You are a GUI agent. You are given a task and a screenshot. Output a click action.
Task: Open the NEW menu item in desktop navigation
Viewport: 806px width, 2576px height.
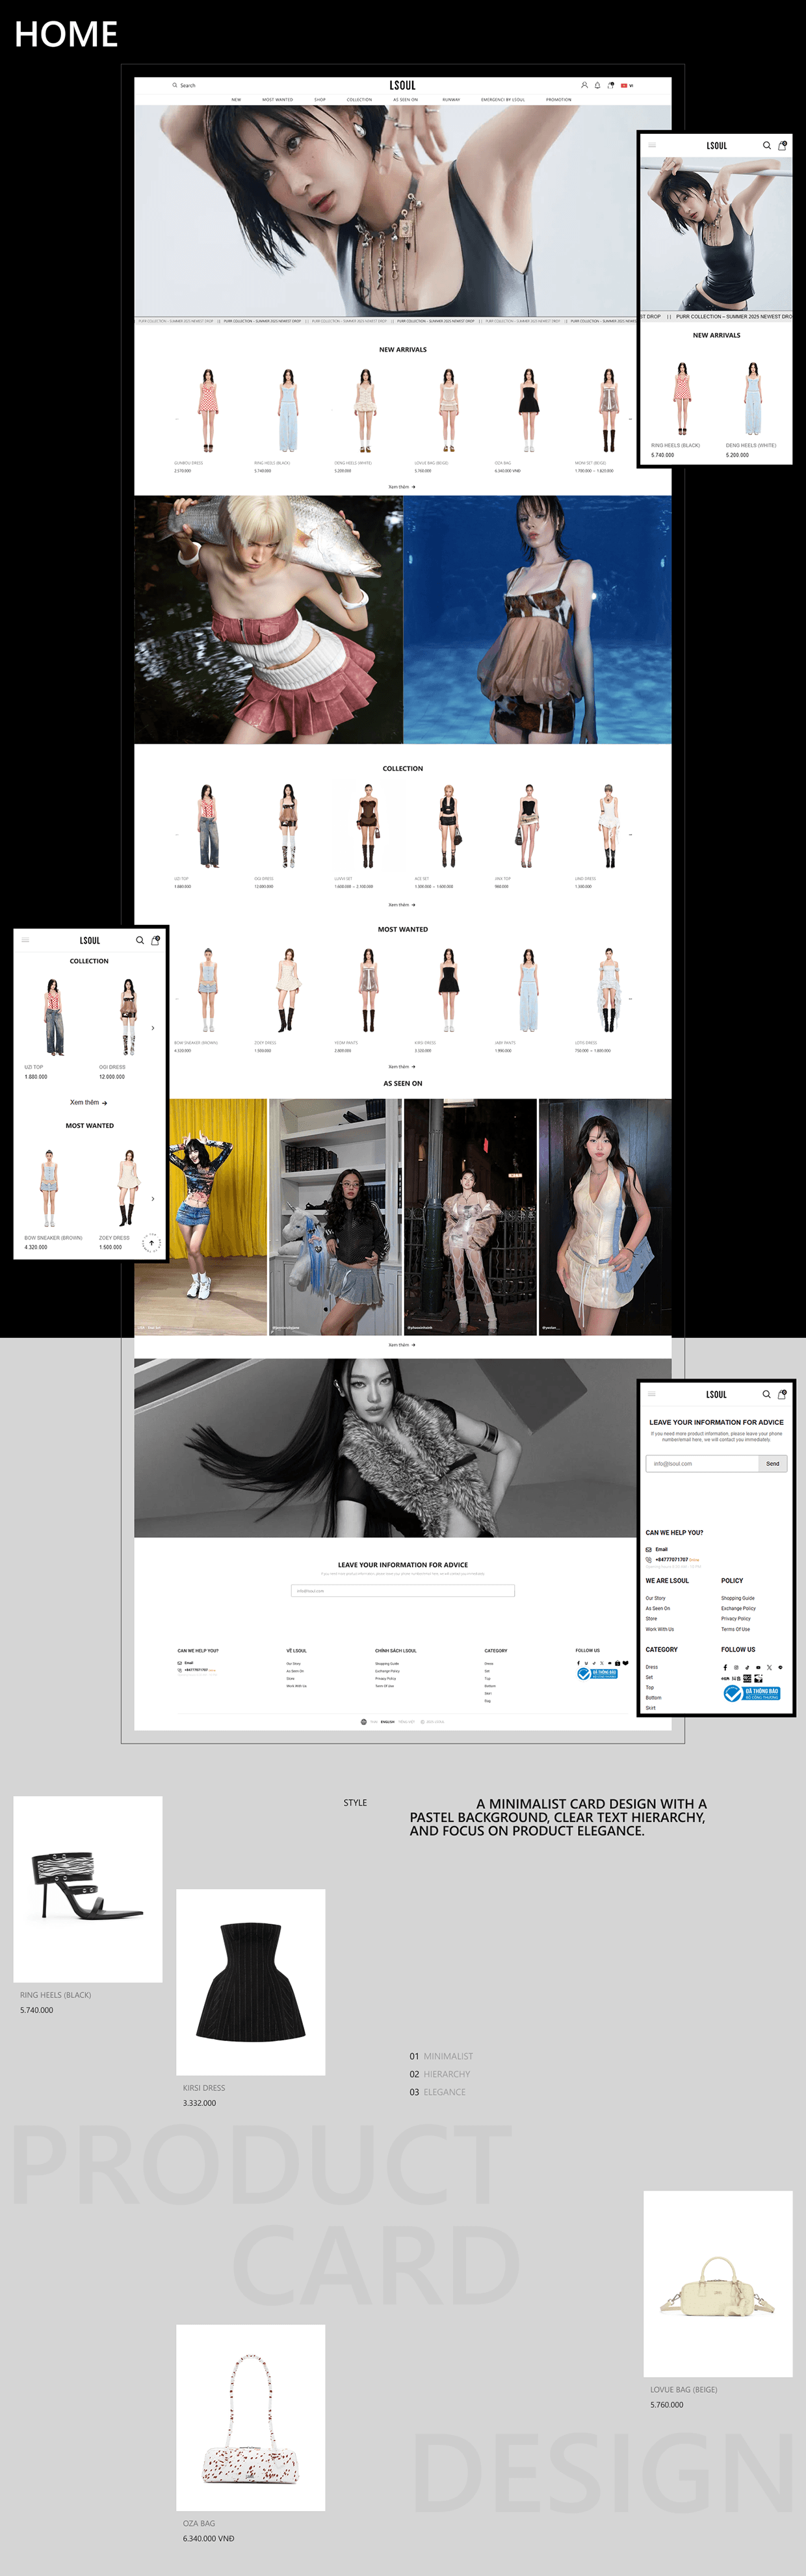coord(236,100)
